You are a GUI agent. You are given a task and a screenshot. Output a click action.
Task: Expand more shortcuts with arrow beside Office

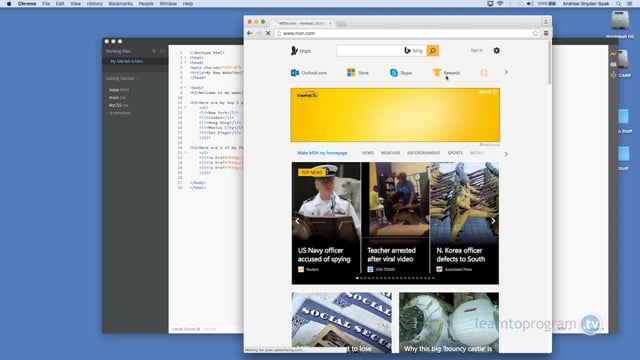click(x=506, y=72)
